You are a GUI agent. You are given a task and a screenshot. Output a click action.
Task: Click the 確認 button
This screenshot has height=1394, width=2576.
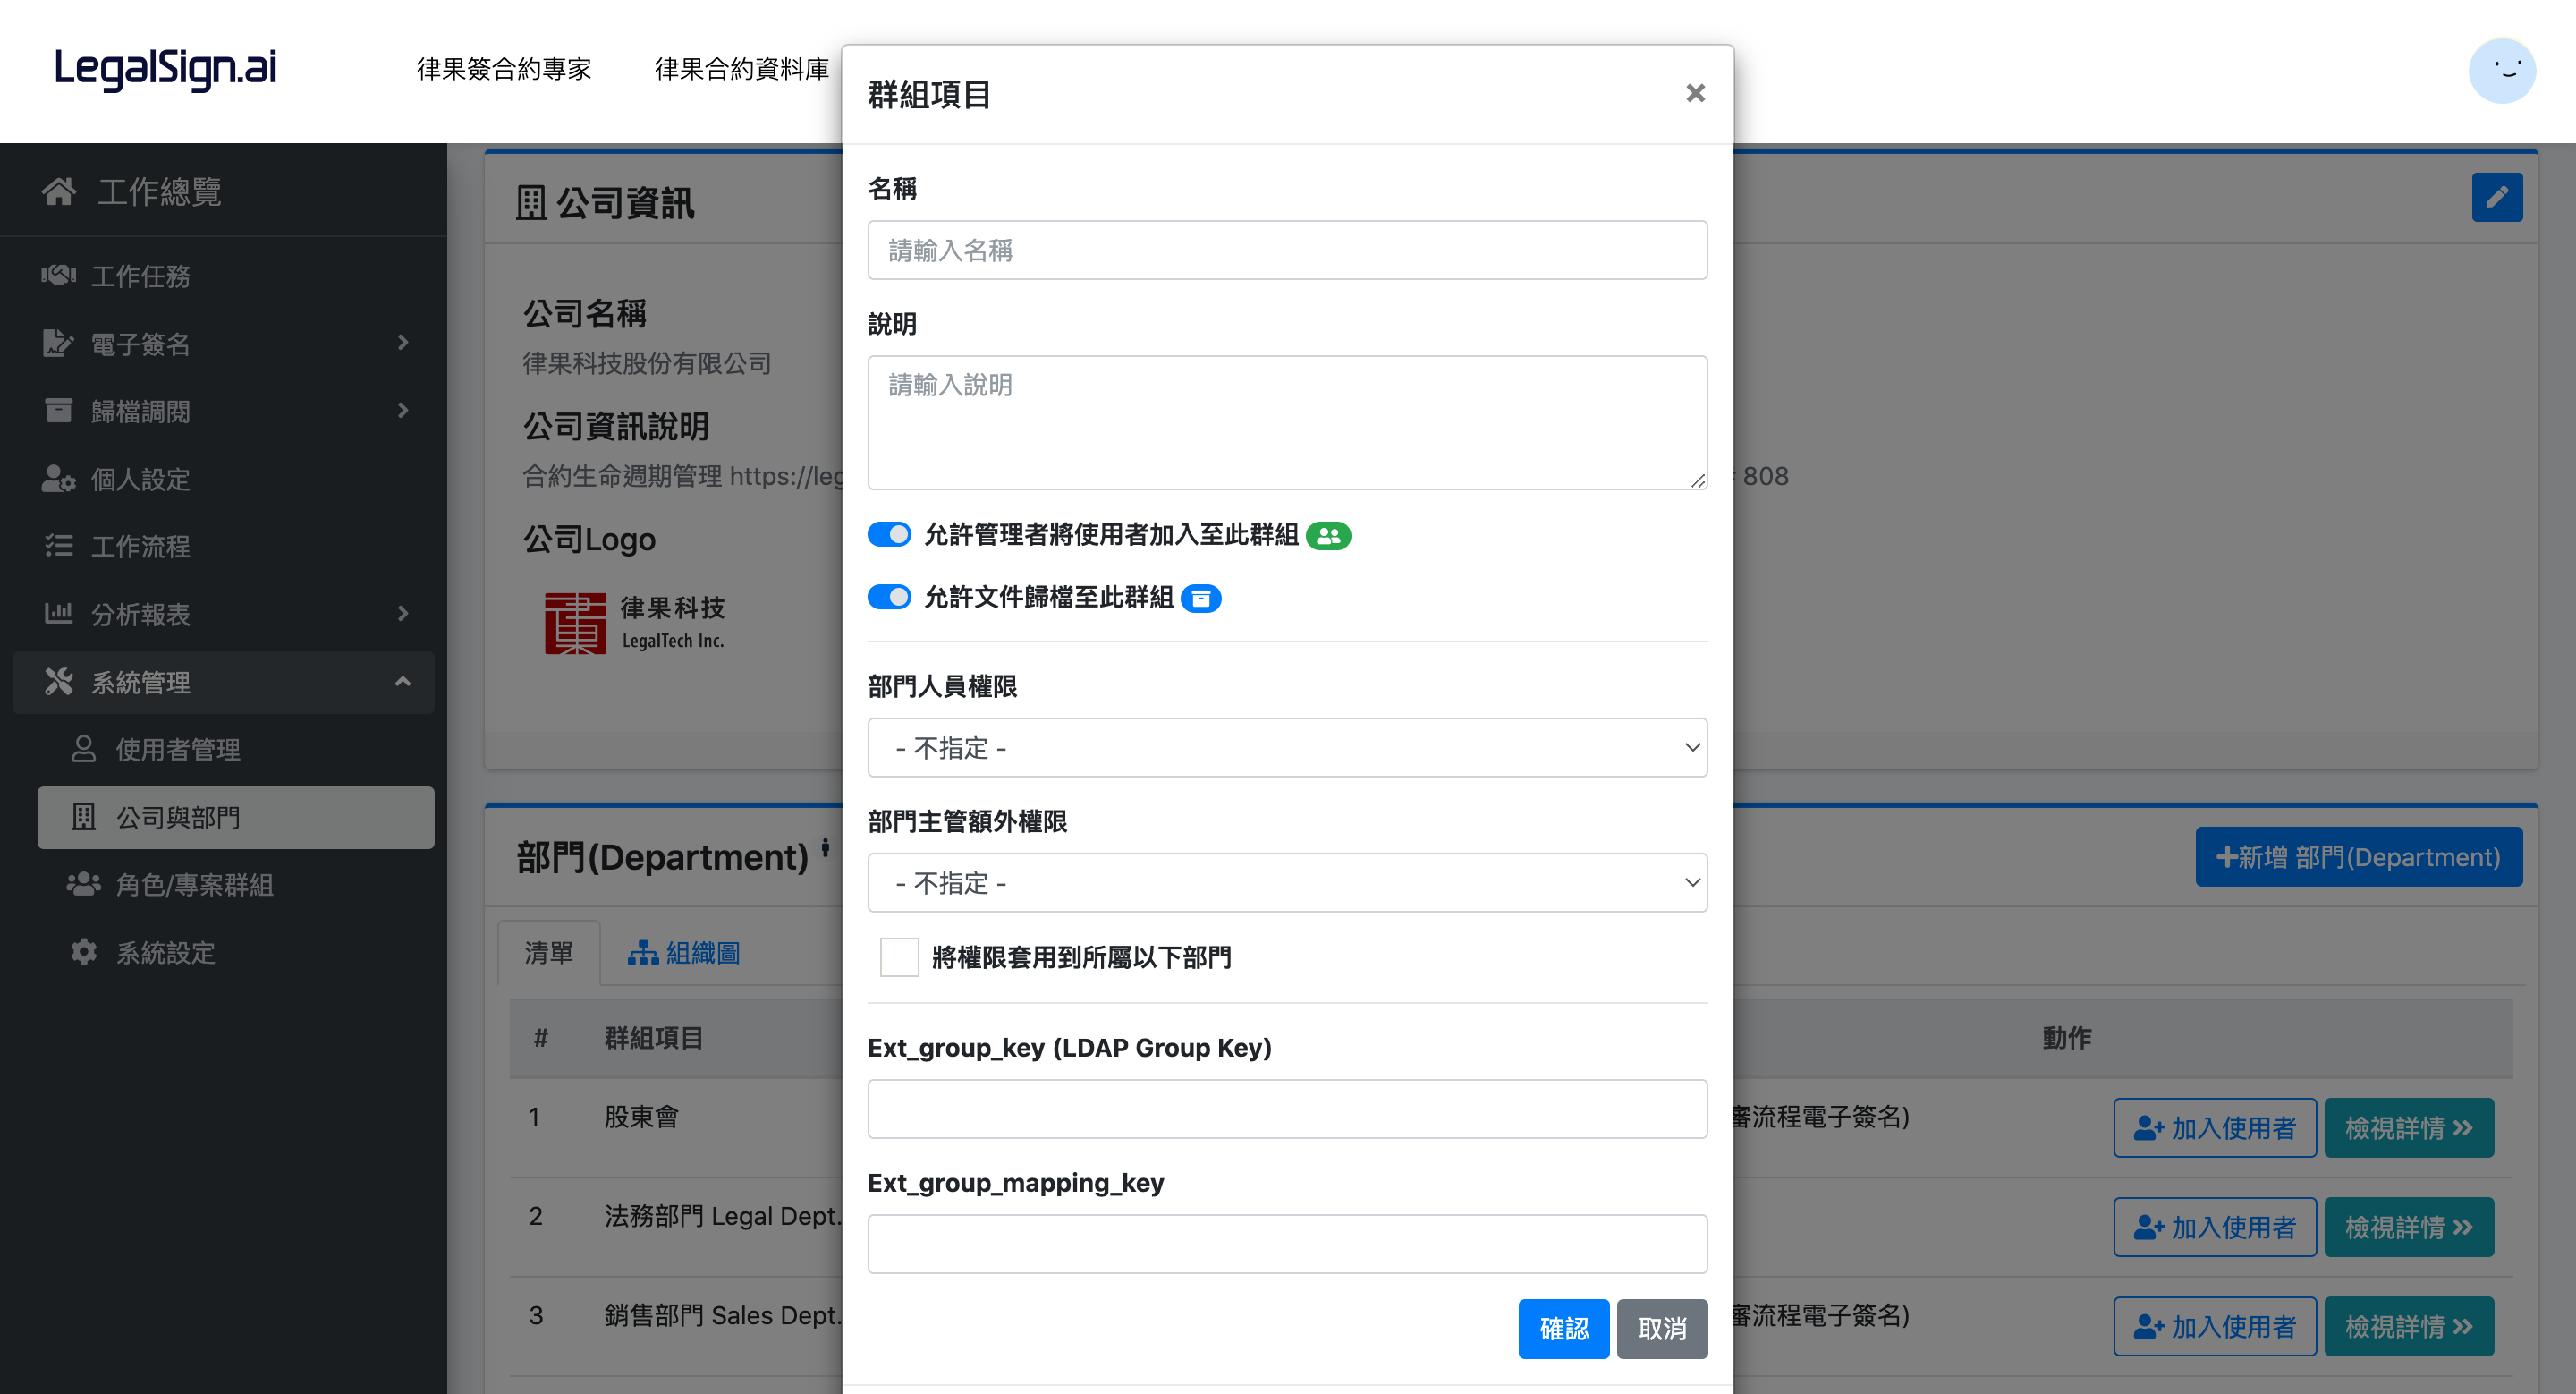click(x=1563, y=1328)
